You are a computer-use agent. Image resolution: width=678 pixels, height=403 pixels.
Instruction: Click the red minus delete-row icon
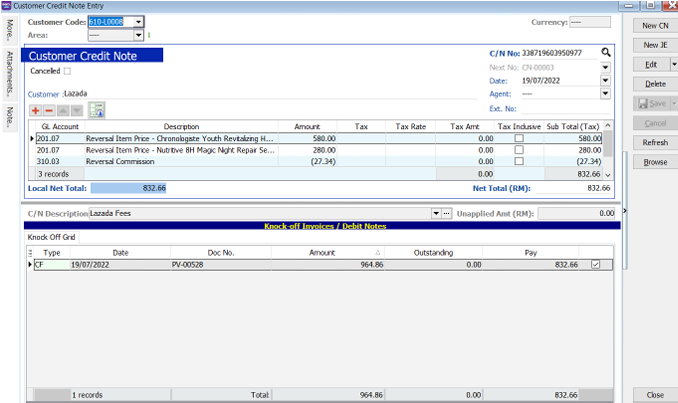pos(50,109)
